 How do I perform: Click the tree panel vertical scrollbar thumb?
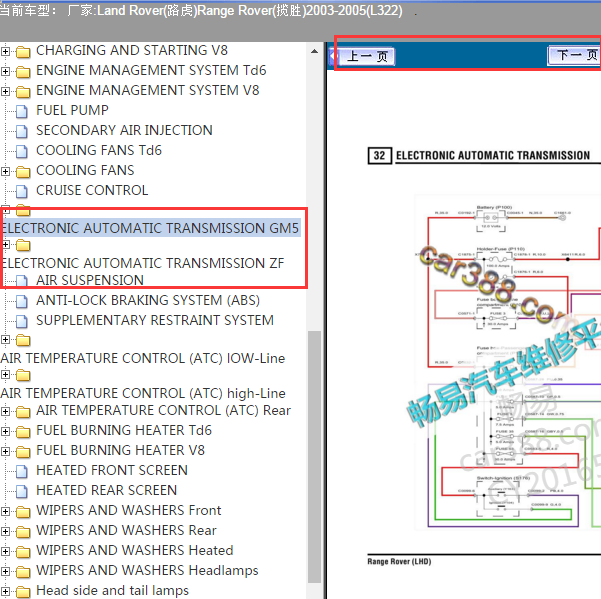314,457
